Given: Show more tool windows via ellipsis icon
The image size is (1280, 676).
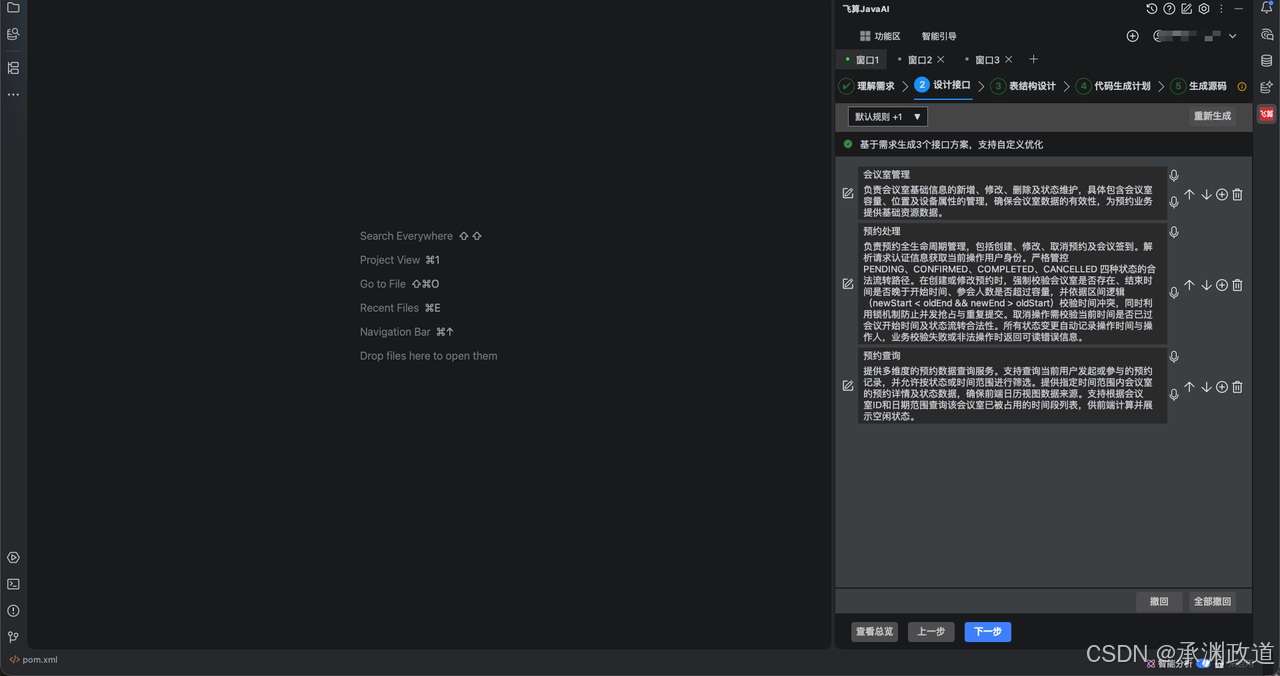Looking at the screenshot, I should (13, 94).
